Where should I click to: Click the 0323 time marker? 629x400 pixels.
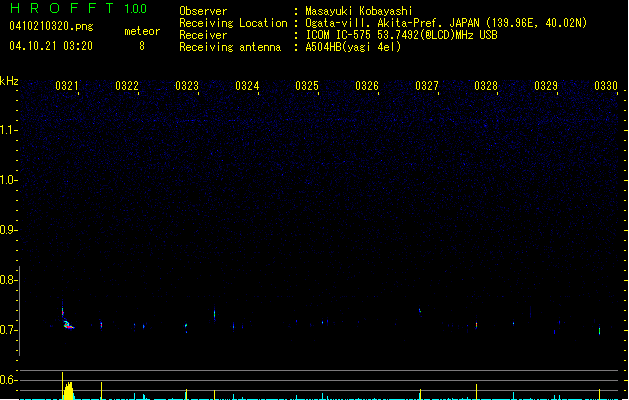click(187, 86)
